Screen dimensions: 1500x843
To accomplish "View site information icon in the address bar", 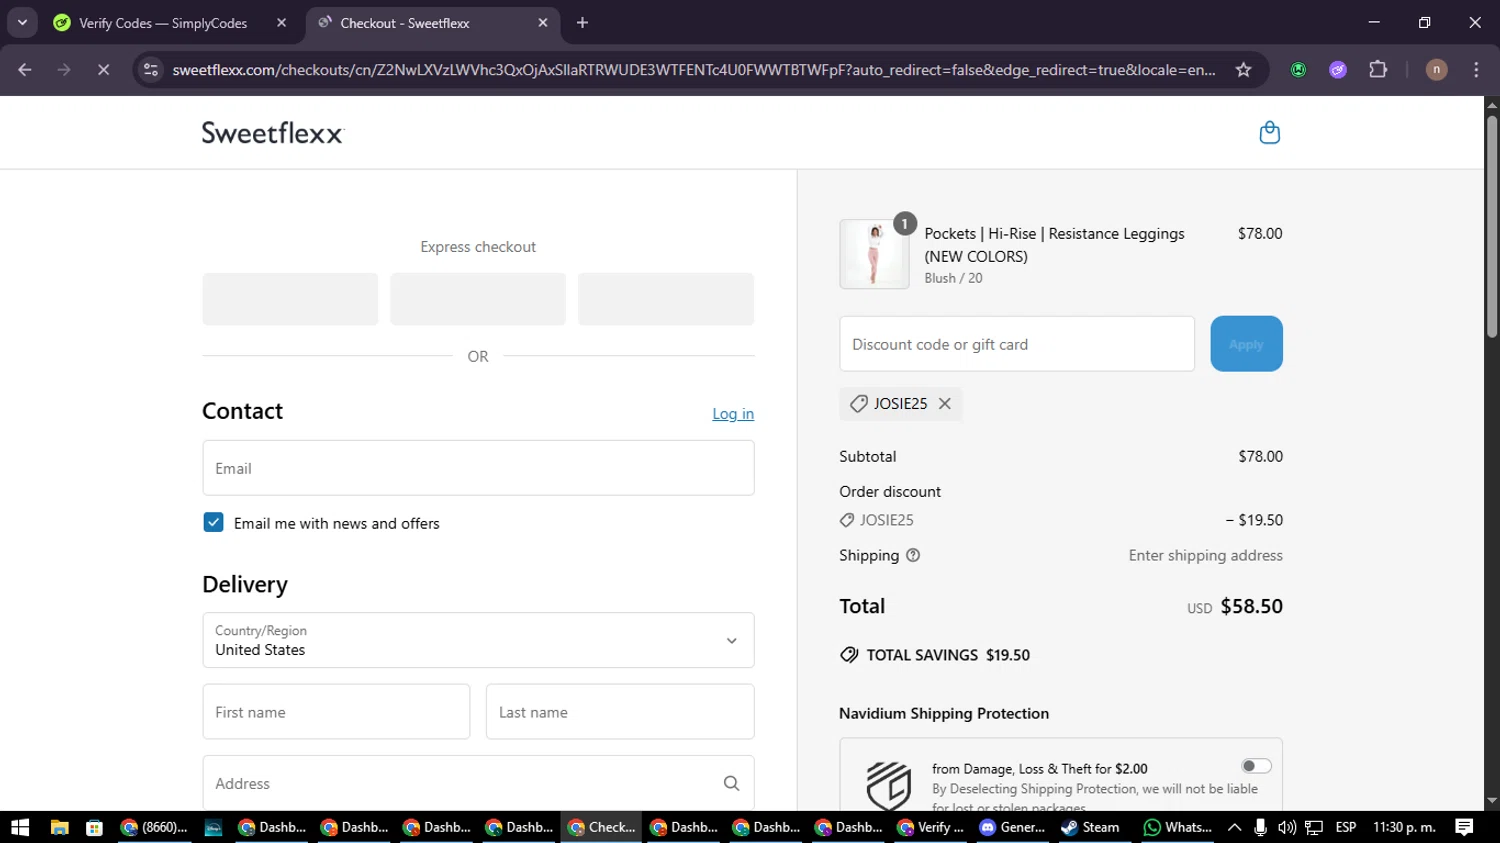I will point(151,70).
